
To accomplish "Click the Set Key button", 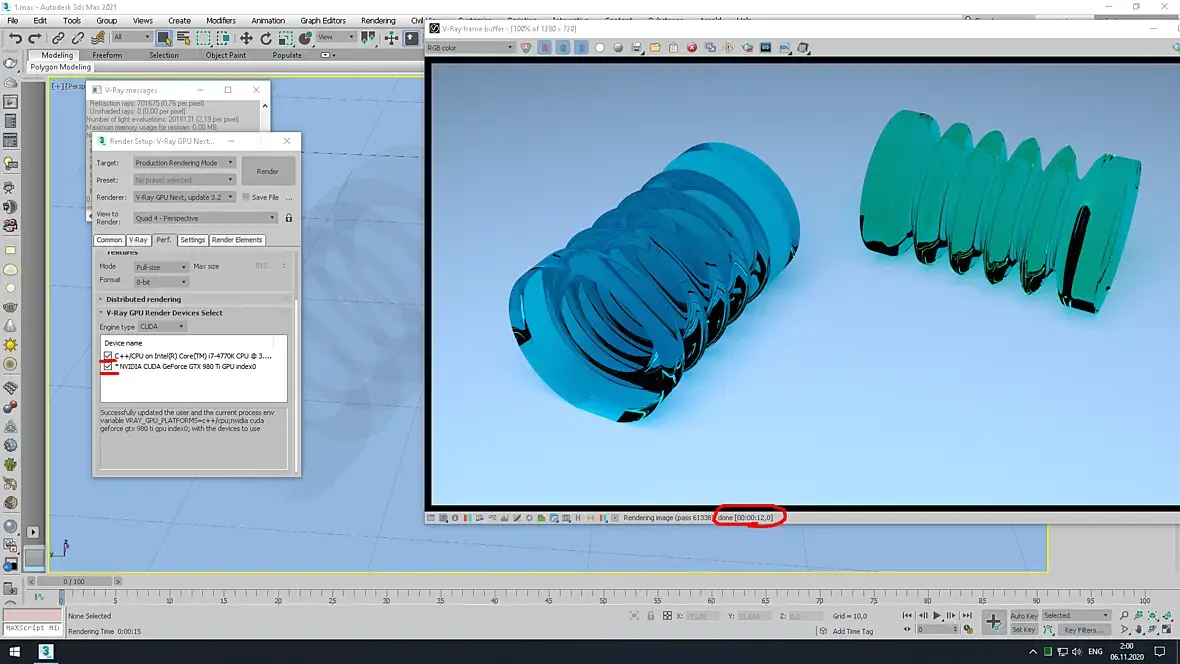I will point(1023,630).
